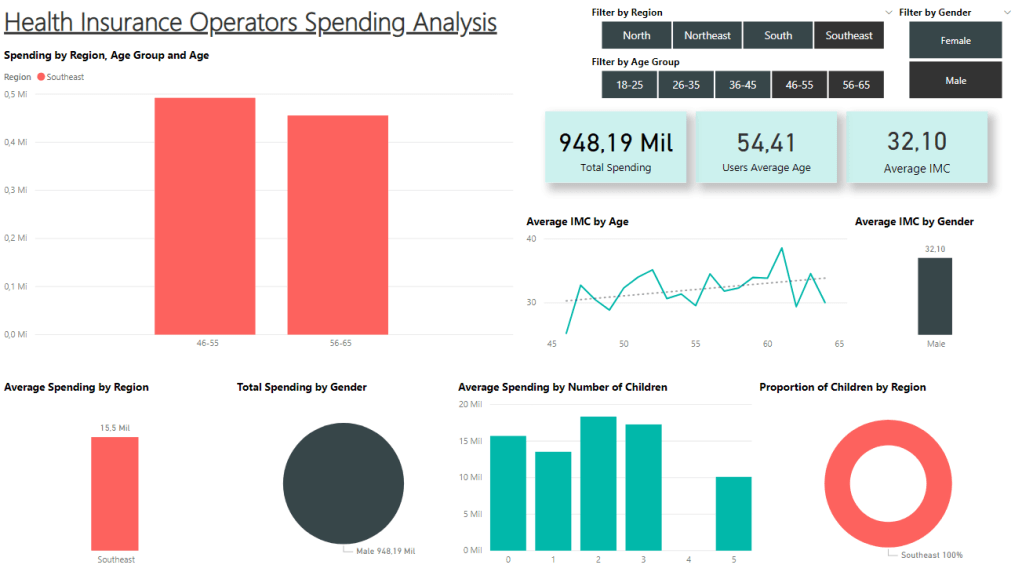Toggle the North region filter
This screenshot has width=1022, height=572.
click(x=636, y=36)
